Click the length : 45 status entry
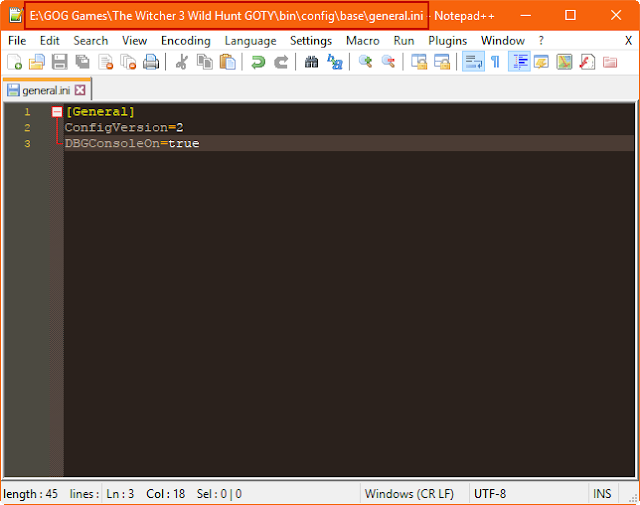Image resolution: width=640 pixels, height=505 pixels. point(31,494)
